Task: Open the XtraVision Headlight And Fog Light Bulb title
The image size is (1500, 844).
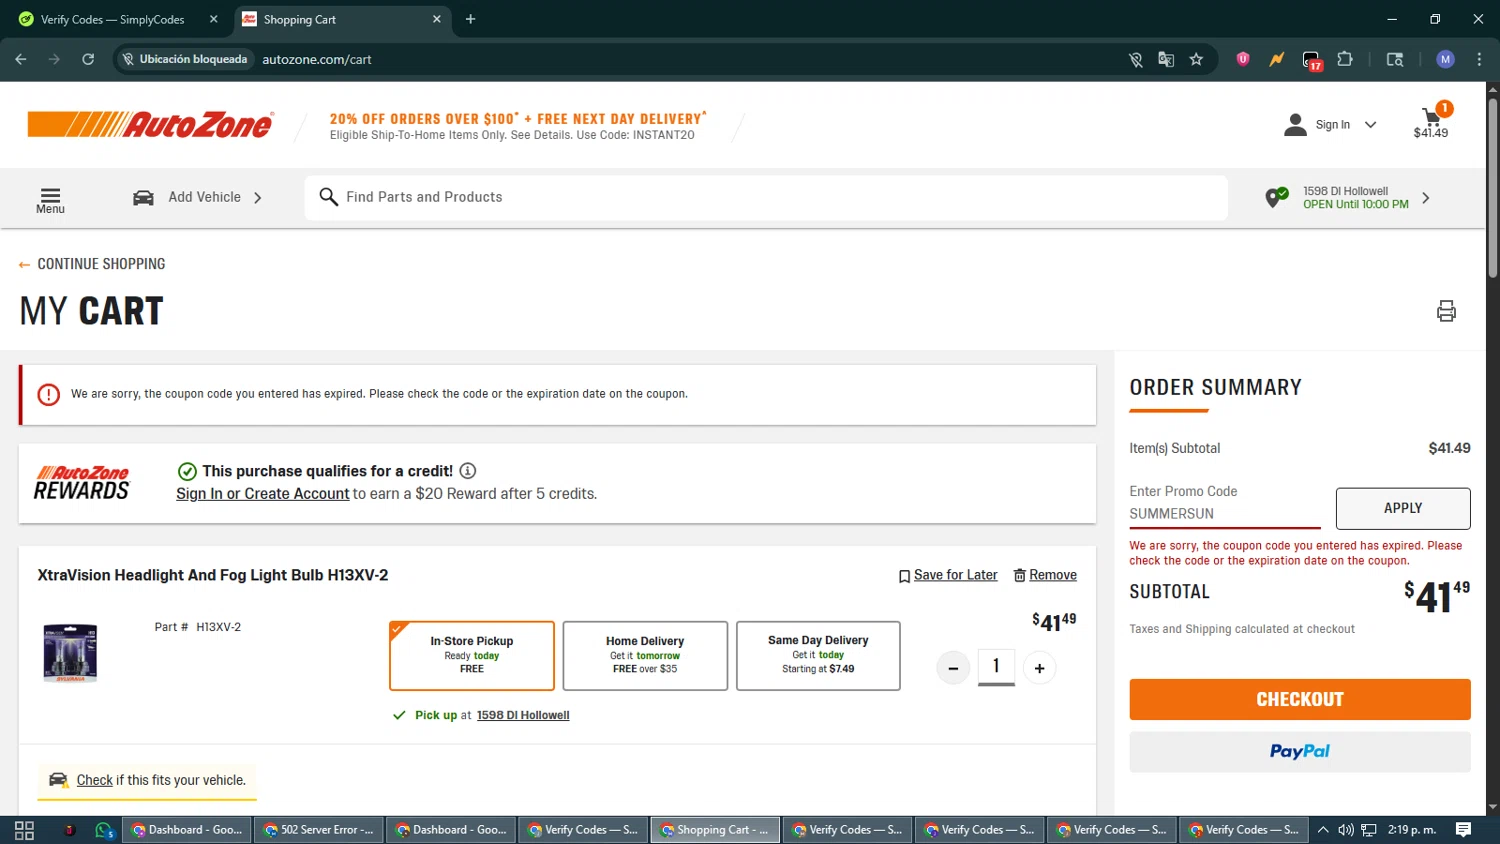Action: [213, 575]
